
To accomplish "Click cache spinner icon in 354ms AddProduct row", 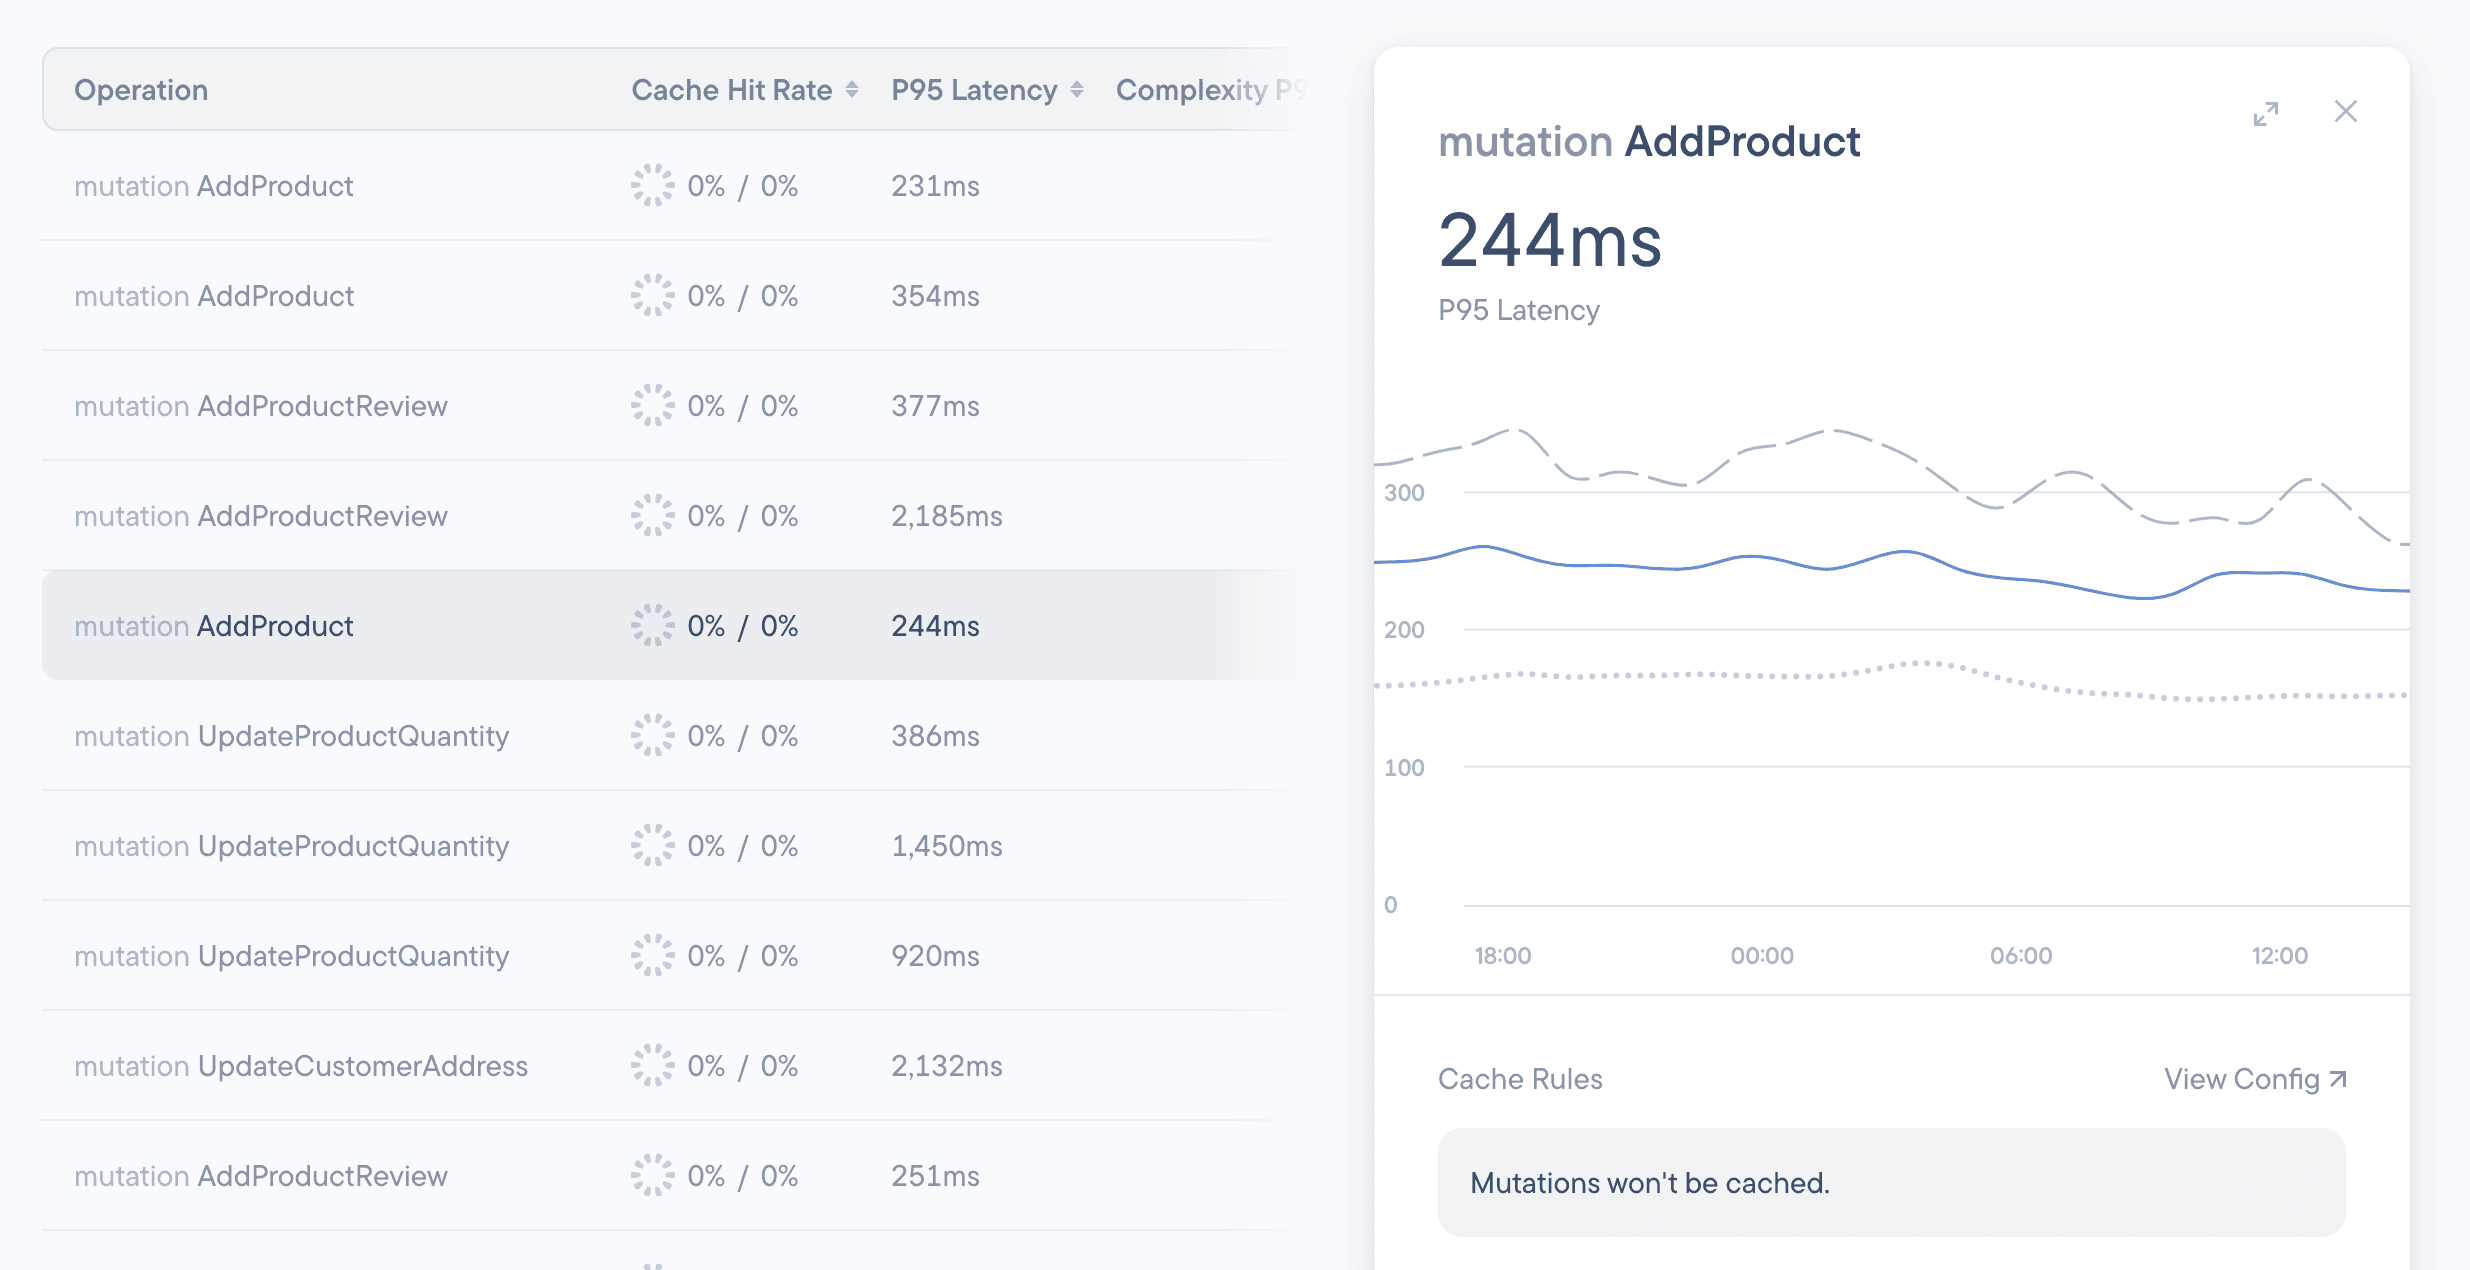I will tap(652, 296).
